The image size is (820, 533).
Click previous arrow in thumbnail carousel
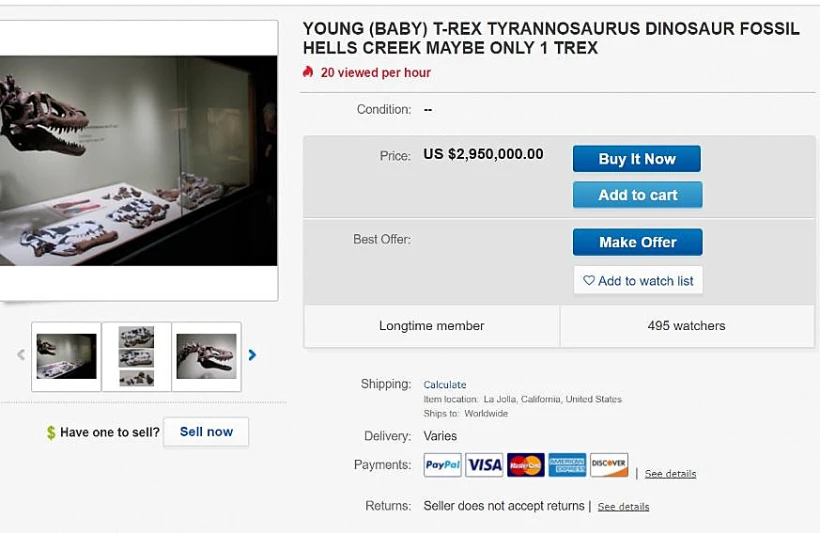[x=21, y=355]
